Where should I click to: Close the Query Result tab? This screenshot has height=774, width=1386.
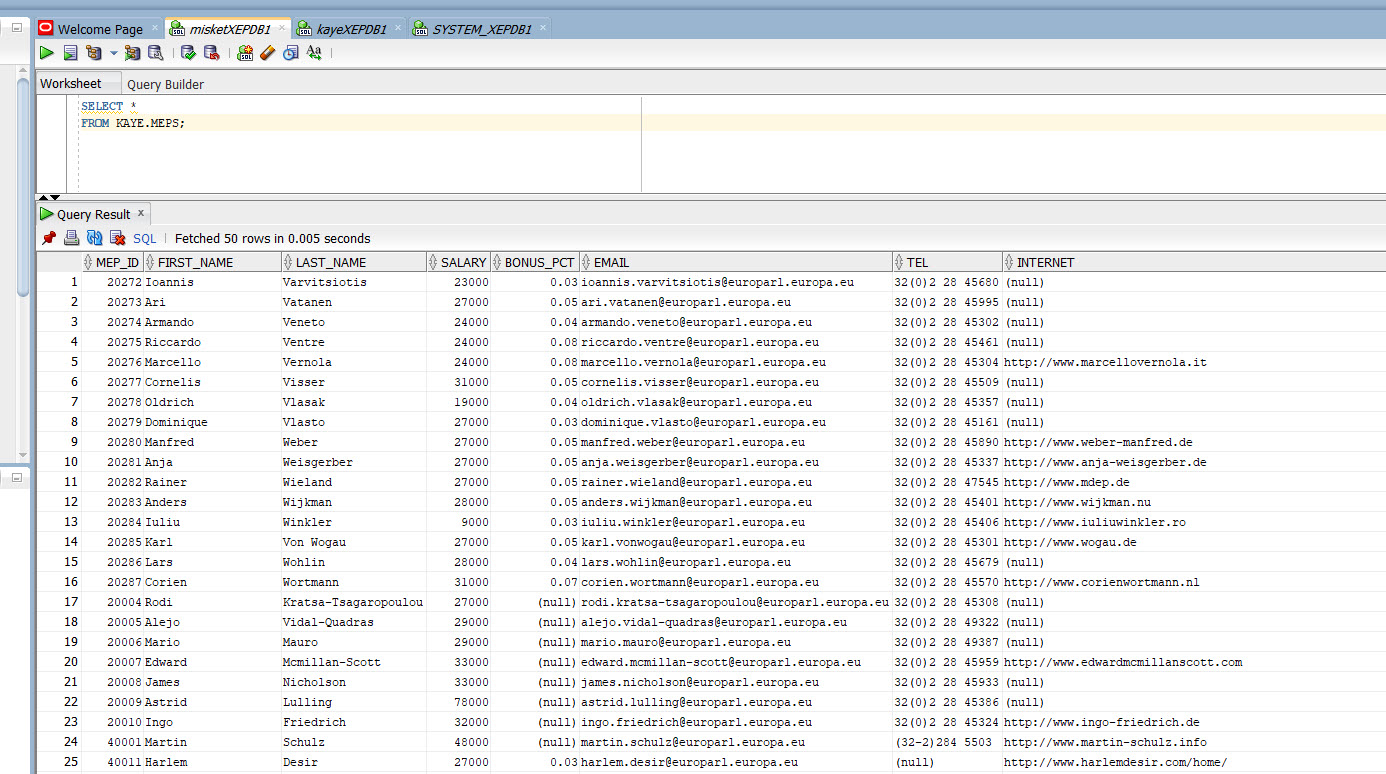click(x=141, y=212)
